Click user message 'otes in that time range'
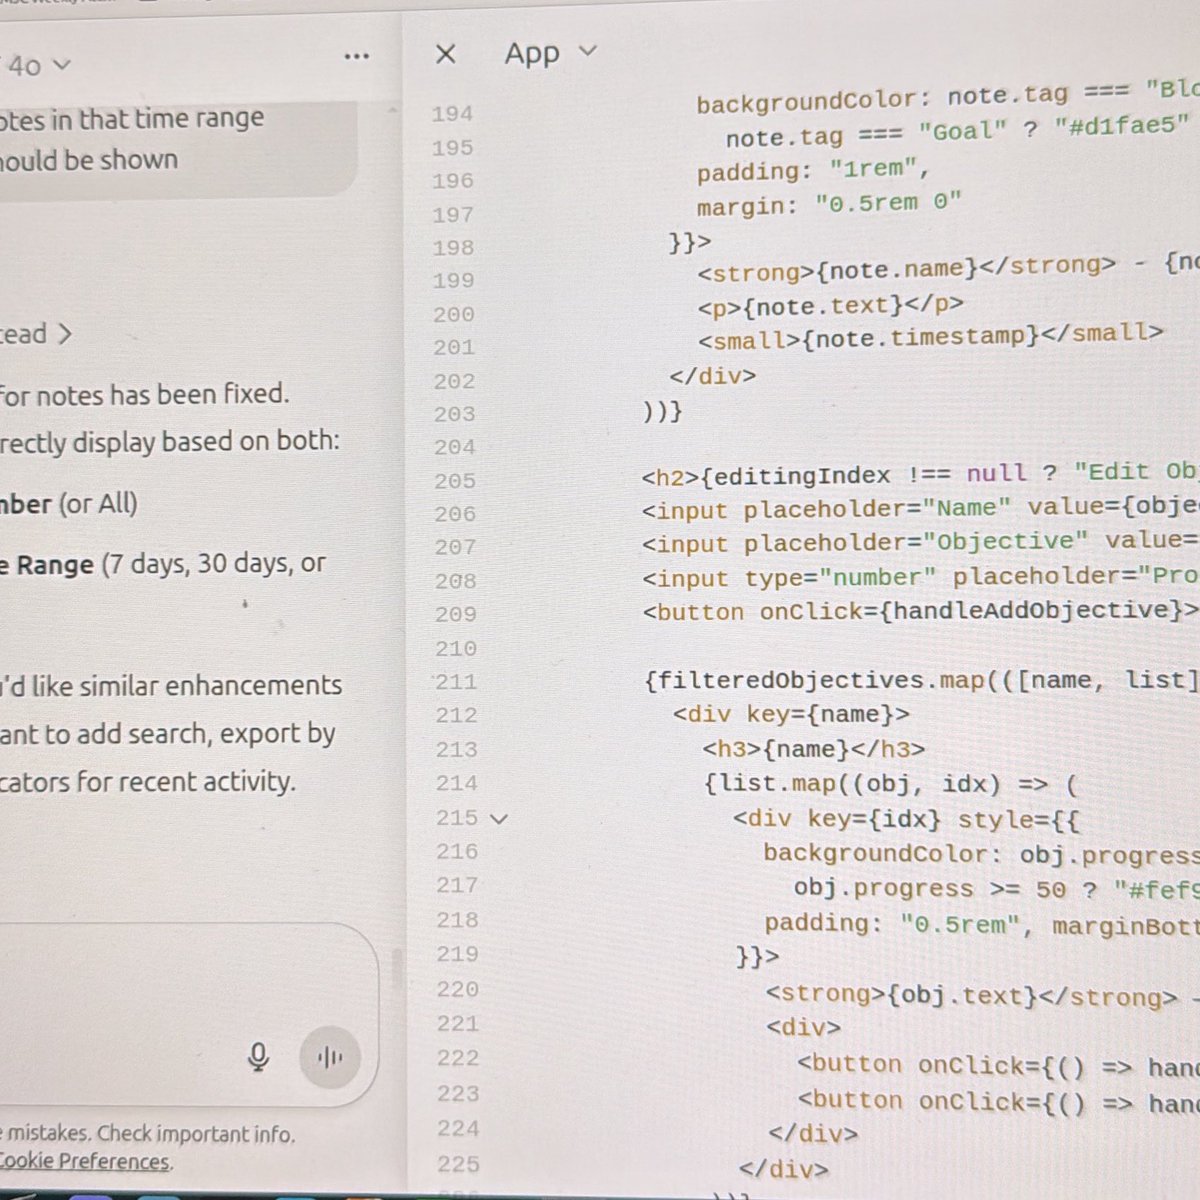Image resolution: width=1200 pixels, height=1200 pixels. click(x=131, y=119)
